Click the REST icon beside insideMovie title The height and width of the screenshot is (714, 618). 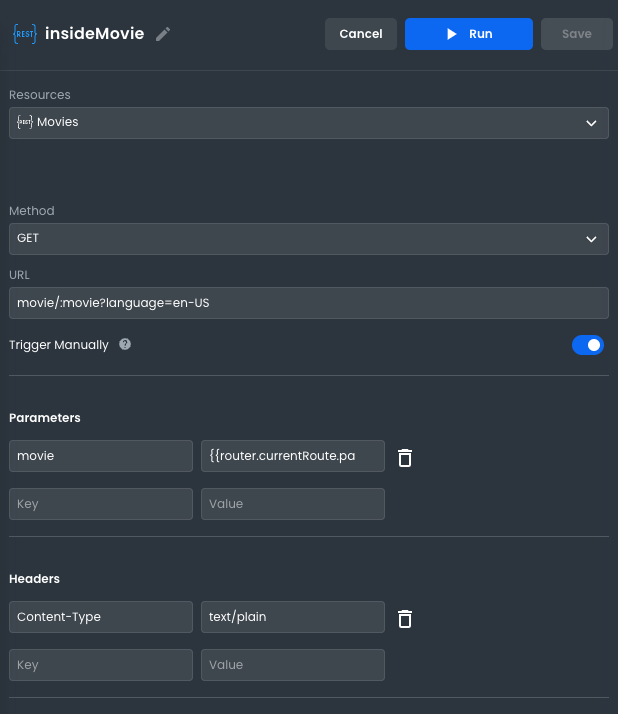coord(24,34)
